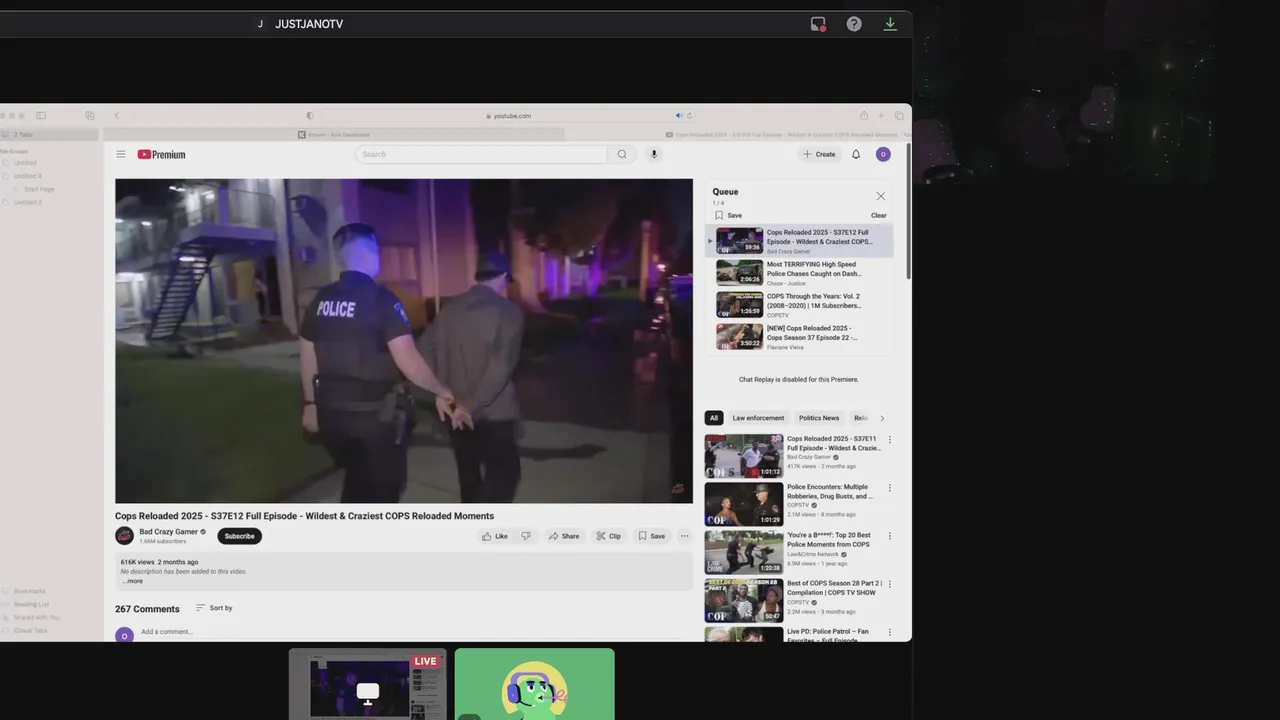Open YouTube notifications bell
1280x720 pixels.
856,154
